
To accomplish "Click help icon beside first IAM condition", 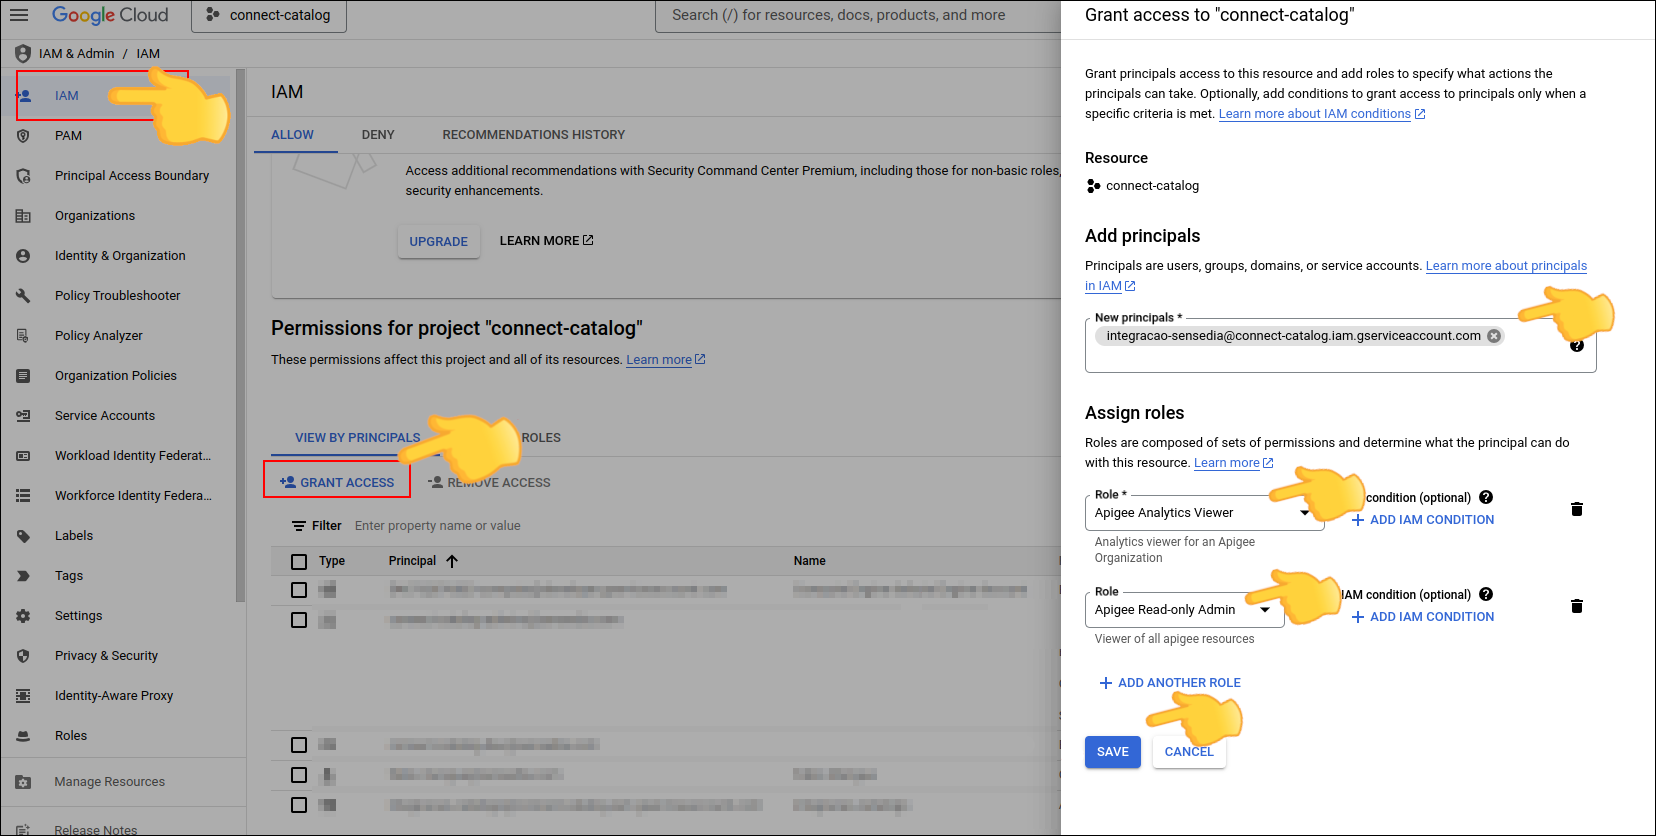I will pyautogui.click(x=1486, y=497).
